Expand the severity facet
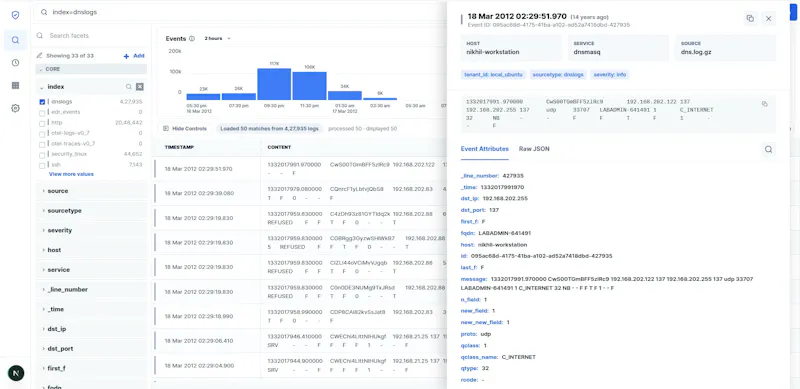800x389 pixels. click(92, 230)
